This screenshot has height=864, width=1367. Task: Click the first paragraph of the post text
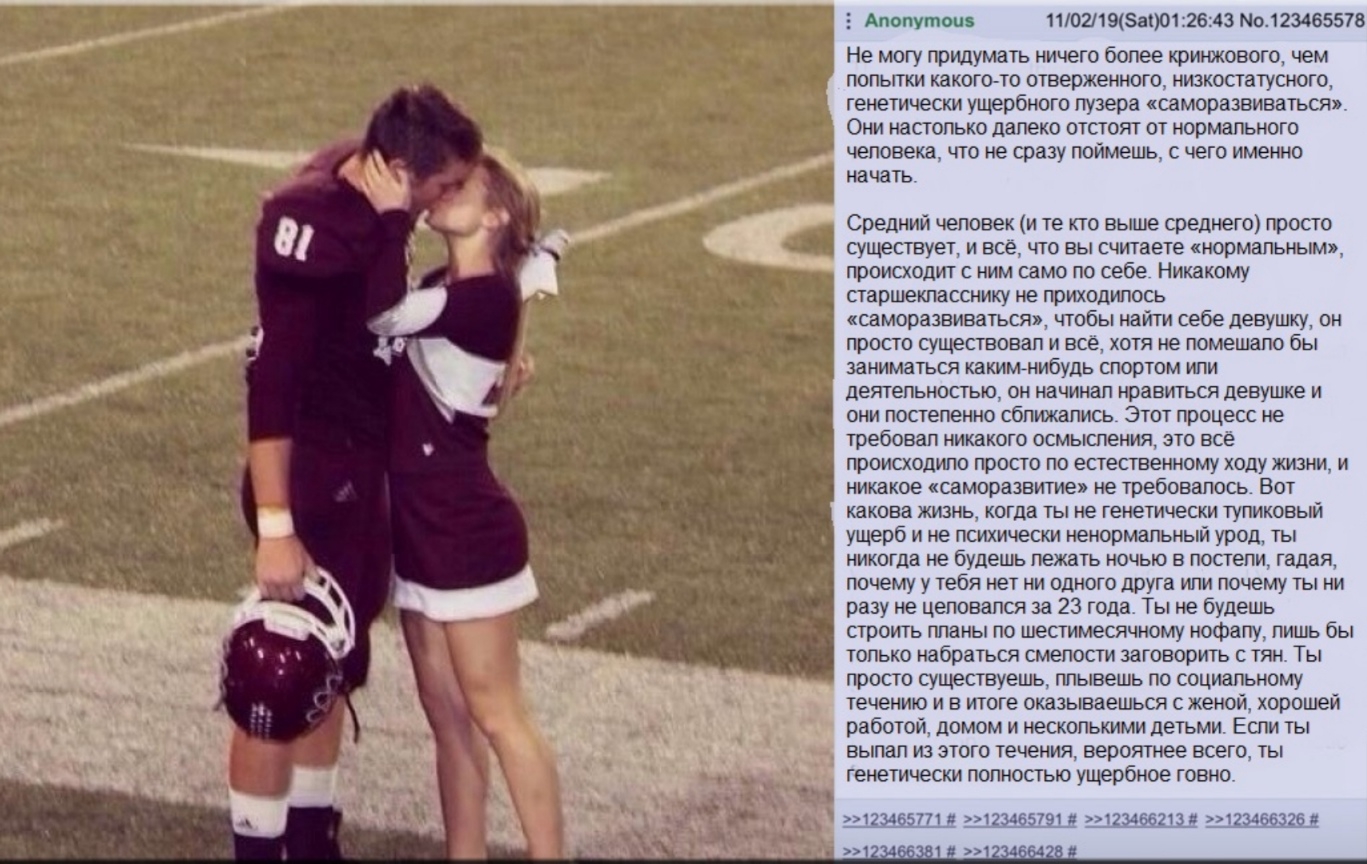pyautogui.click(x=1095, y=115)
